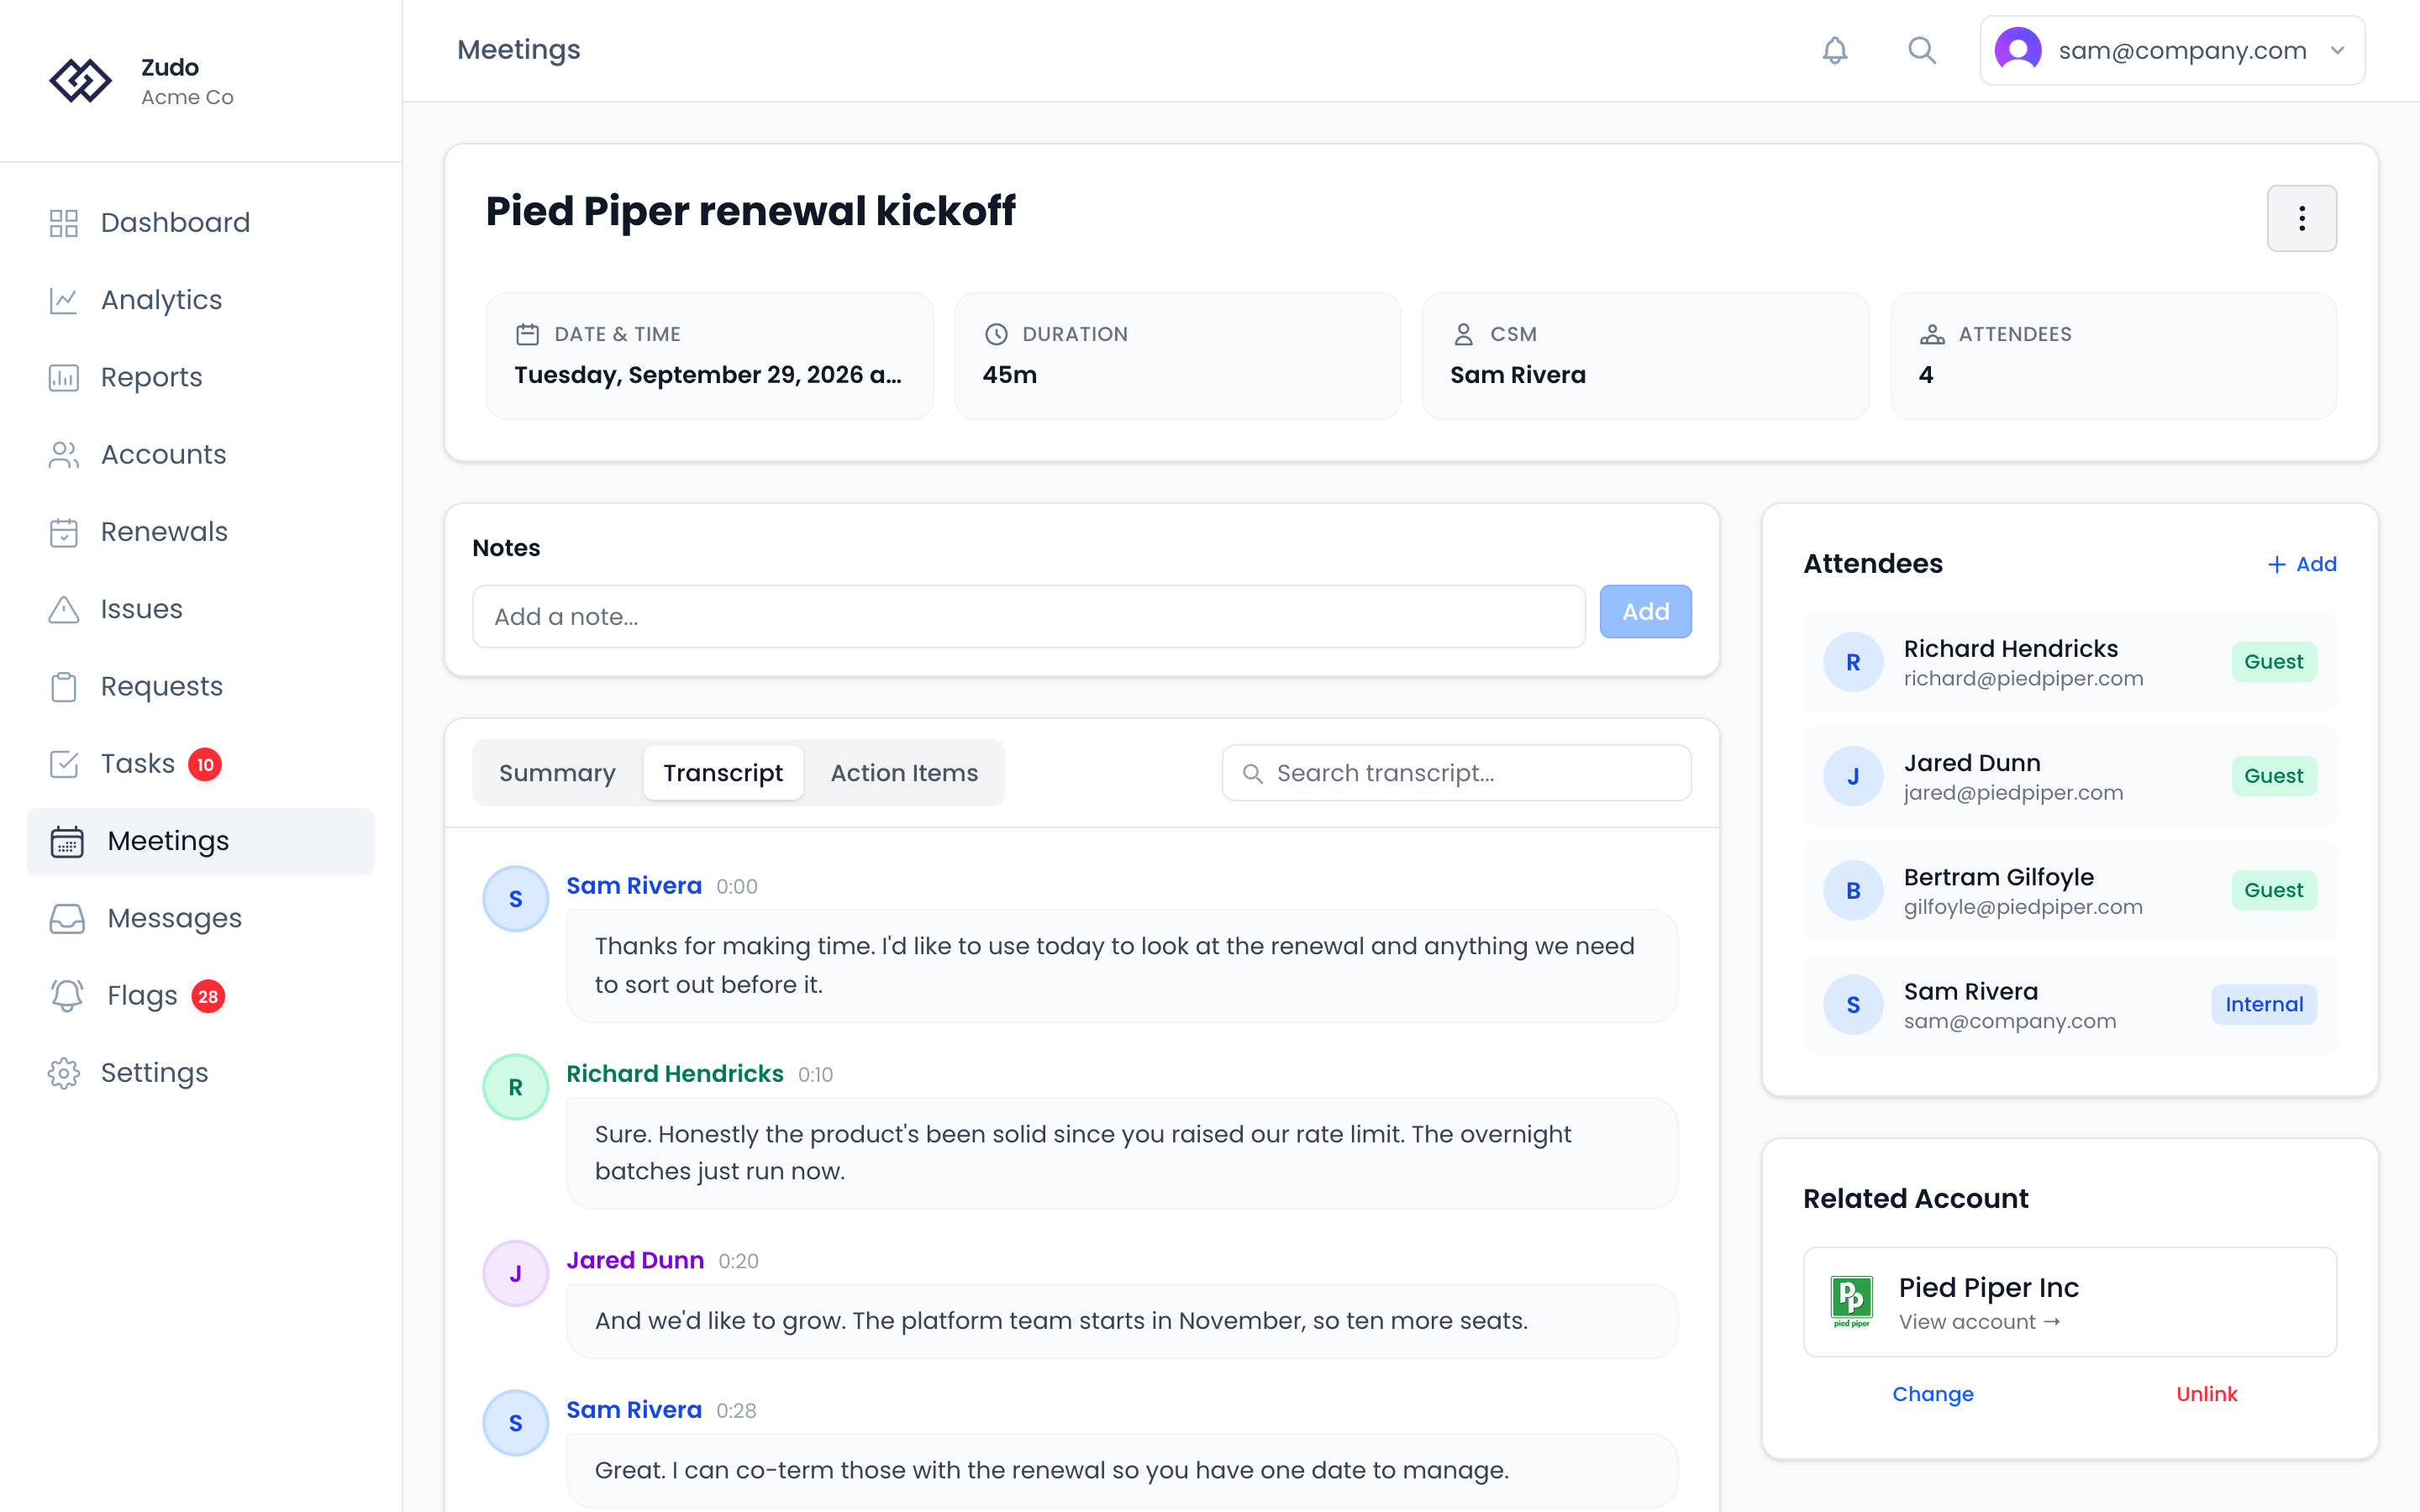Click Sam Rivera name at 0:00
Viewport: 2420px width, 1512px height.
pos(634,886)
